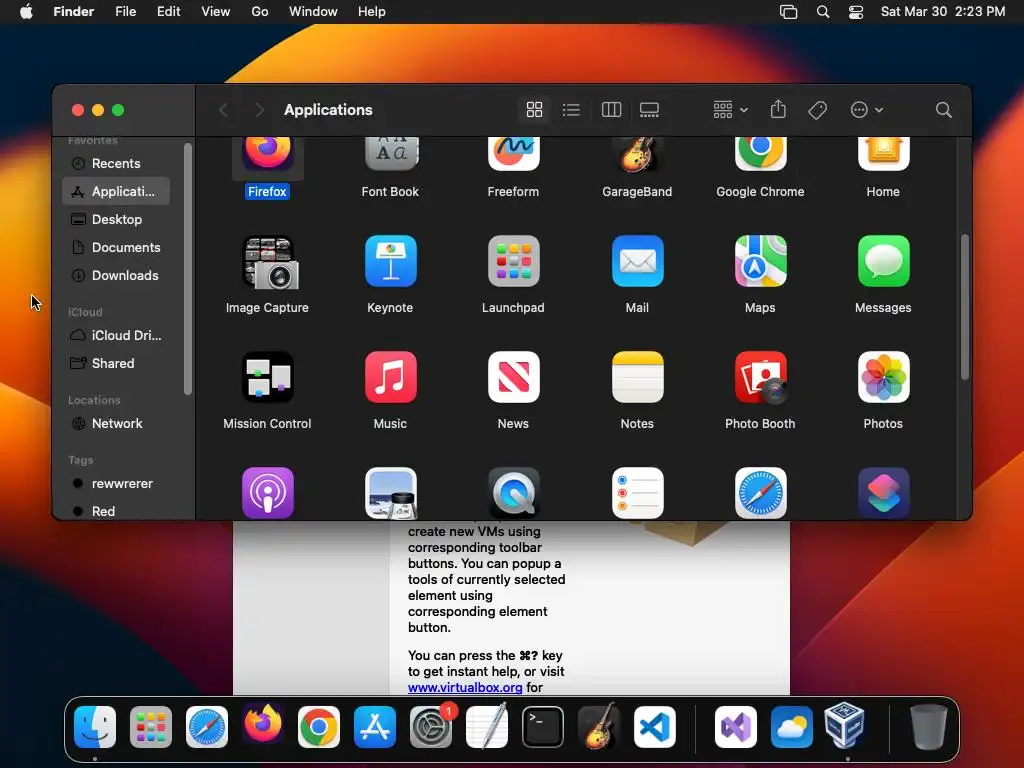Screen dimensions: 1024x768
Task: Select the Font Book application
Action: (391, 154)
